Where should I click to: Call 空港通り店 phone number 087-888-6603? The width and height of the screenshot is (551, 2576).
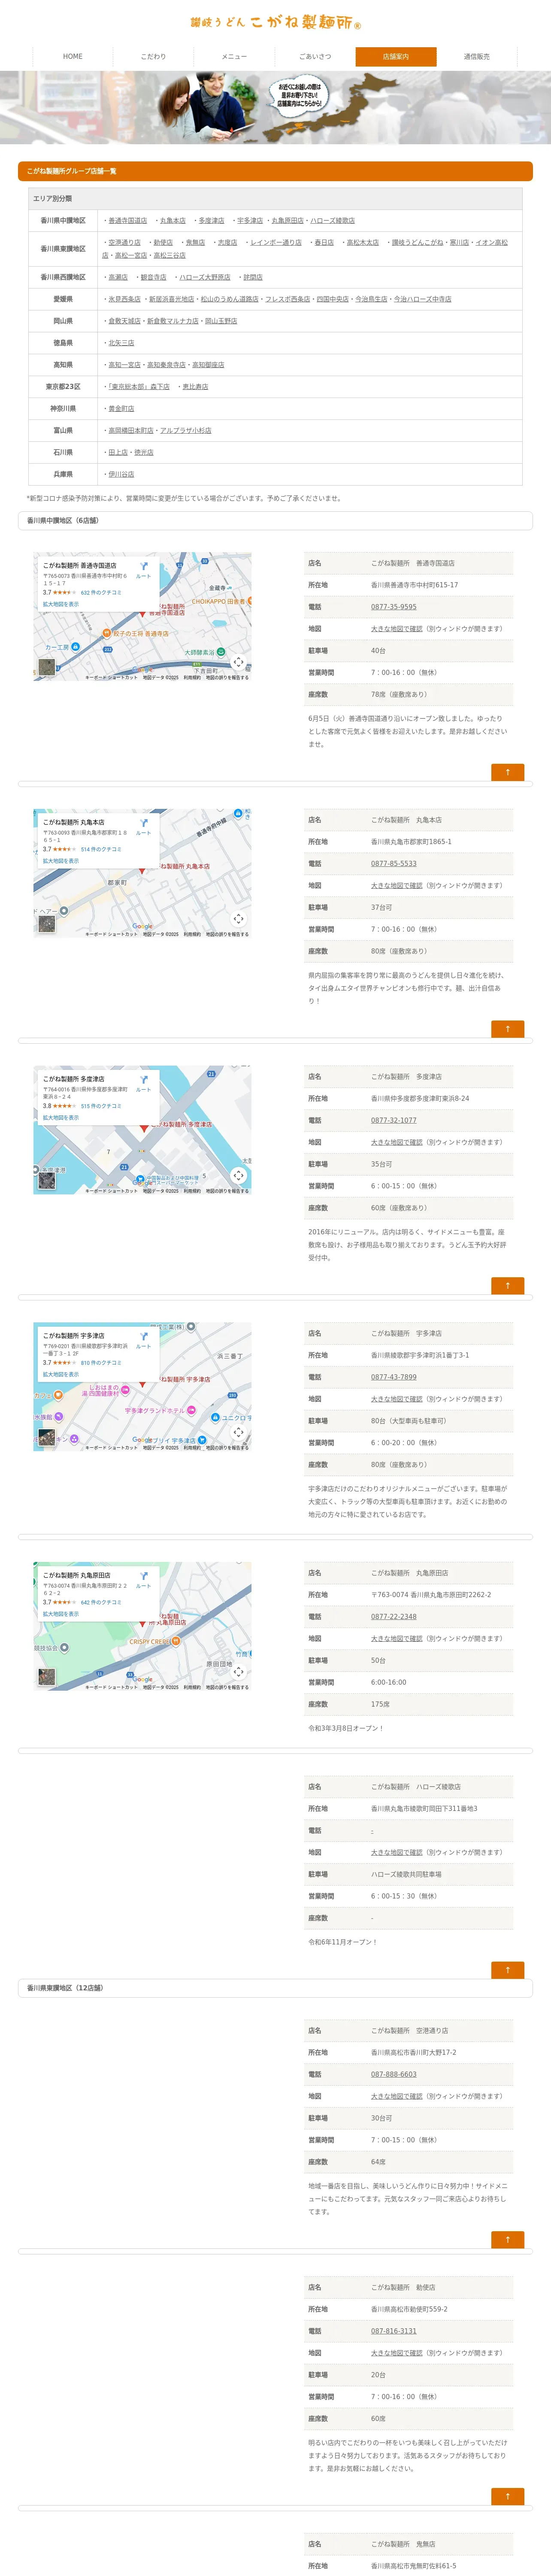(394, 2074)
